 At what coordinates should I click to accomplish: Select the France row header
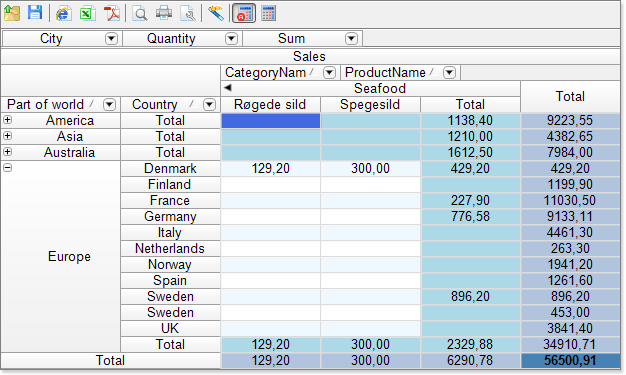[x=170, y=200]
